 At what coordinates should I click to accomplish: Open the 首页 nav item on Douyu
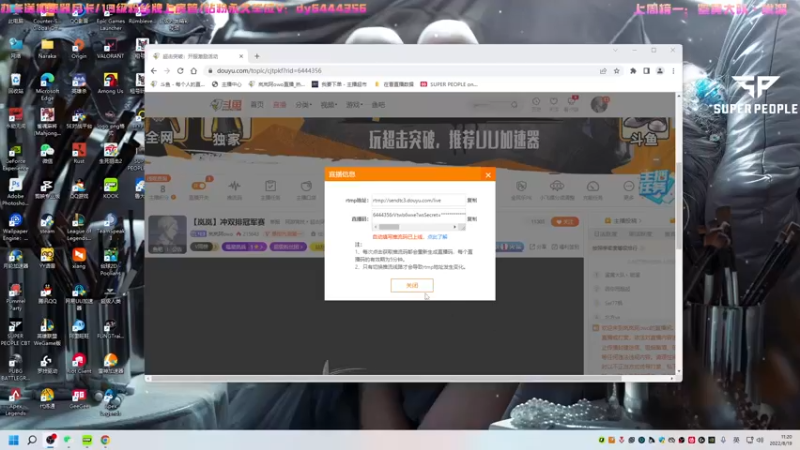coord(257,105)
